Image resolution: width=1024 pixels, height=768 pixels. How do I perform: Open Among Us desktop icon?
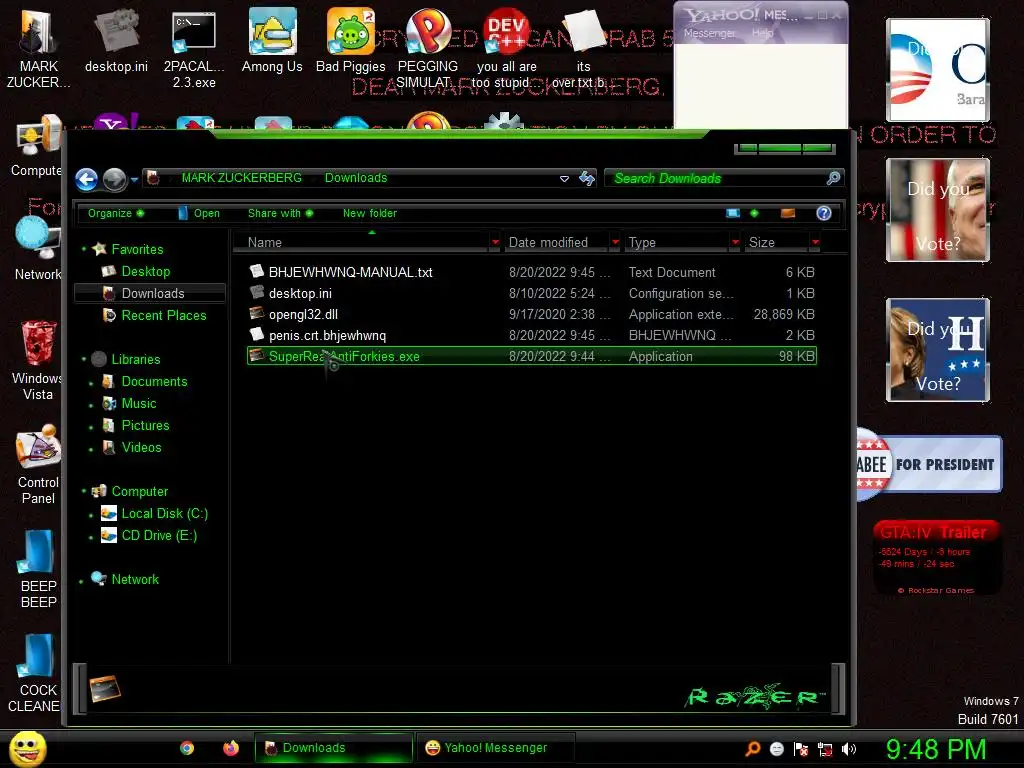click(x=272, y=40)
